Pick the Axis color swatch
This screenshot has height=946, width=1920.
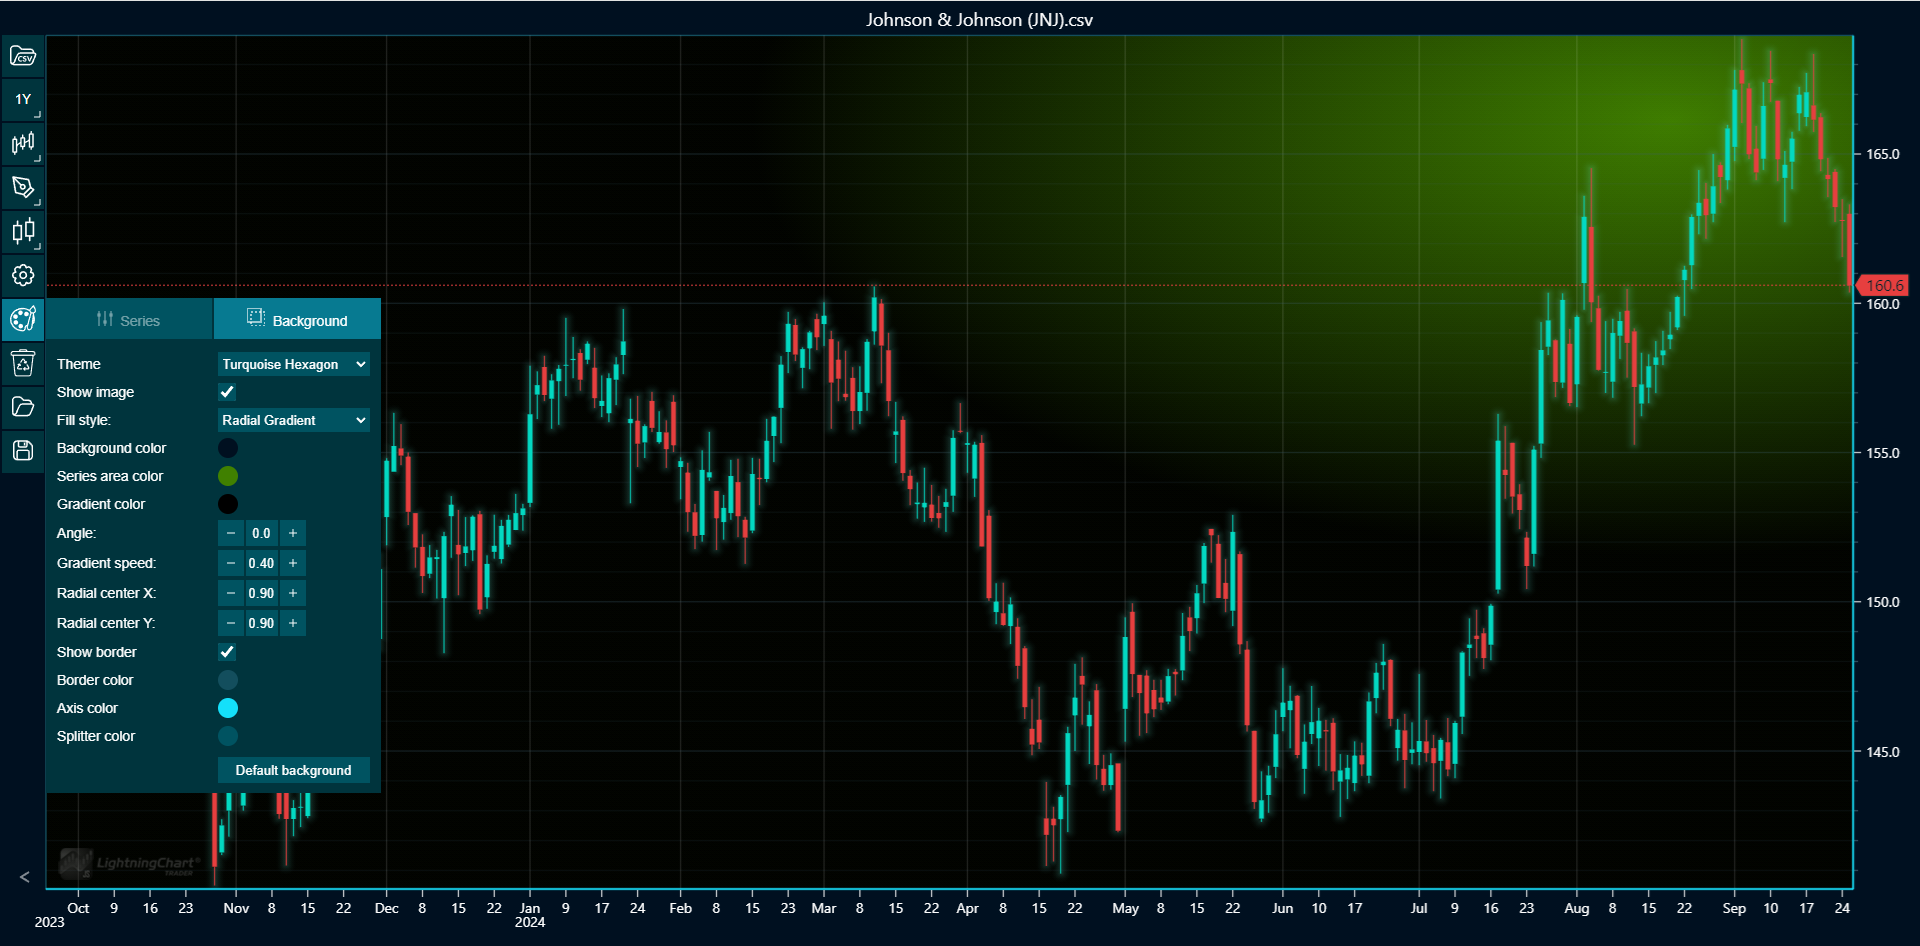coord(228,708)
